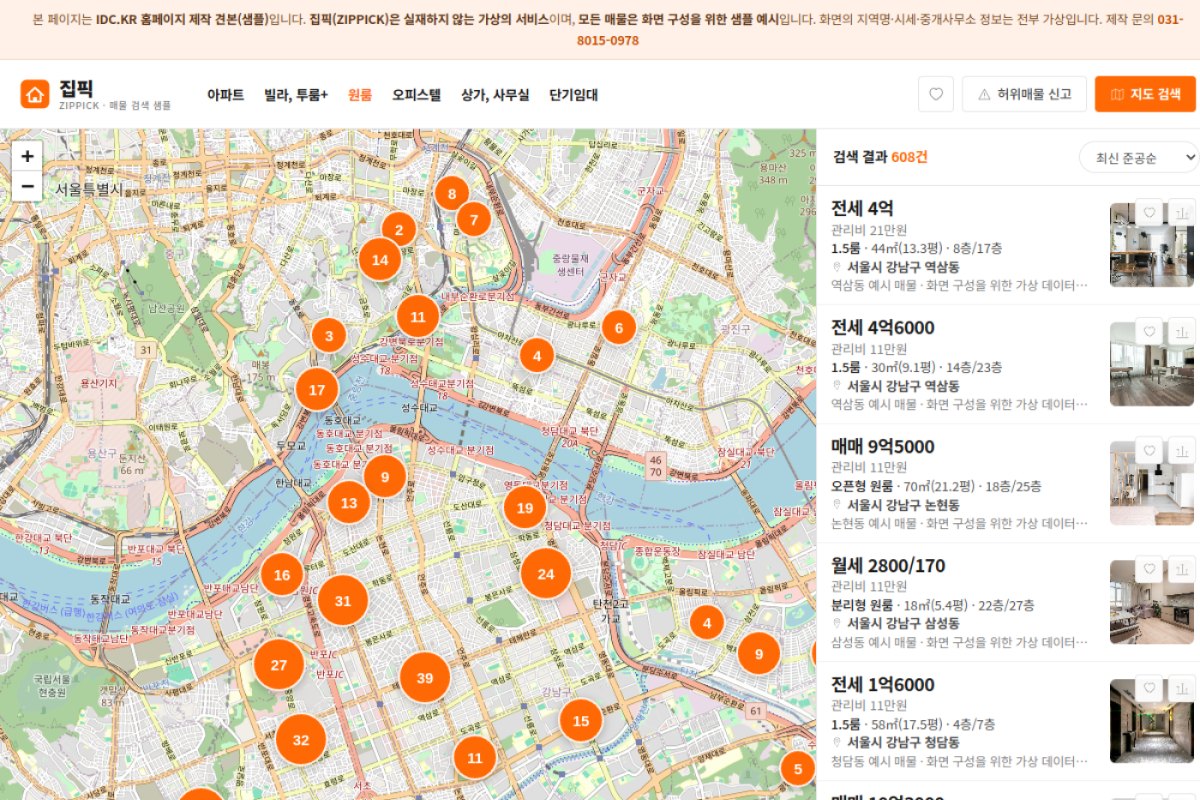Select map cluster marker 8
The width and height of the screenshot is (1200, 800).
(x=452, y=194)
